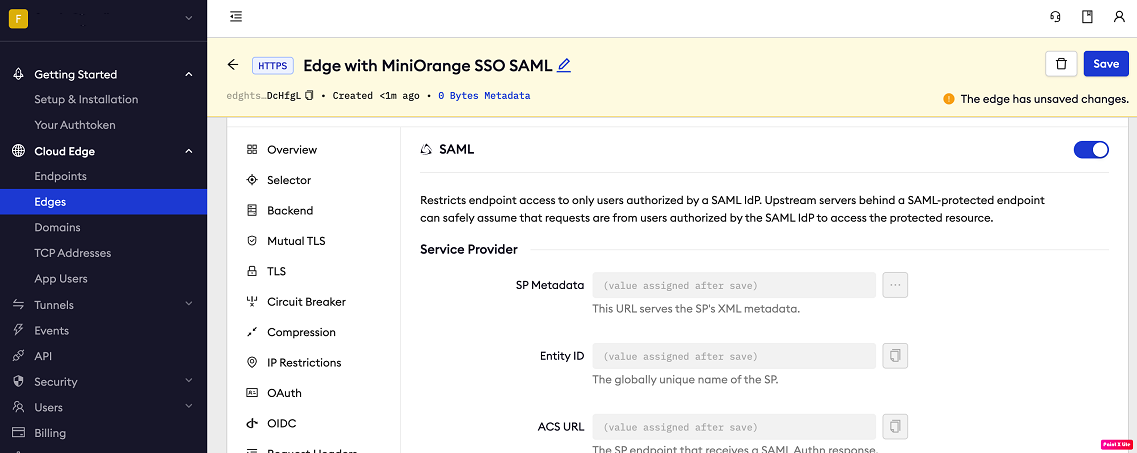Disable the SAML toggle switch
The width and height of the screenshot is (1137, 453).
coord(1091,149)
